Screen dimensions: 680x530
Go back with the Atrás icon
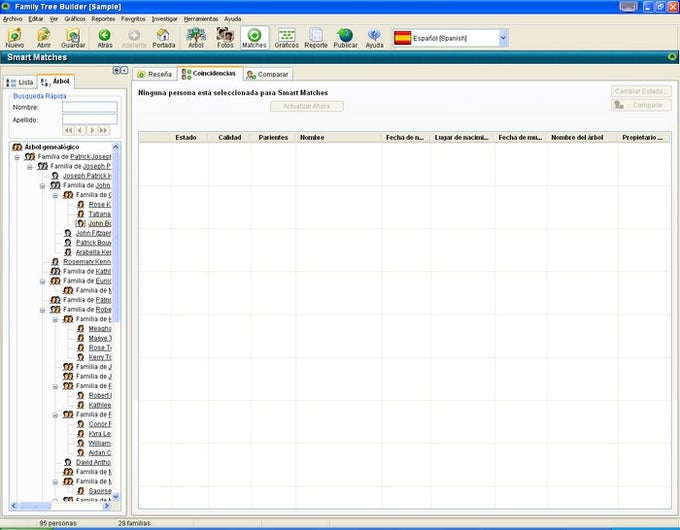pyautogui.click(x=105, y=37)
